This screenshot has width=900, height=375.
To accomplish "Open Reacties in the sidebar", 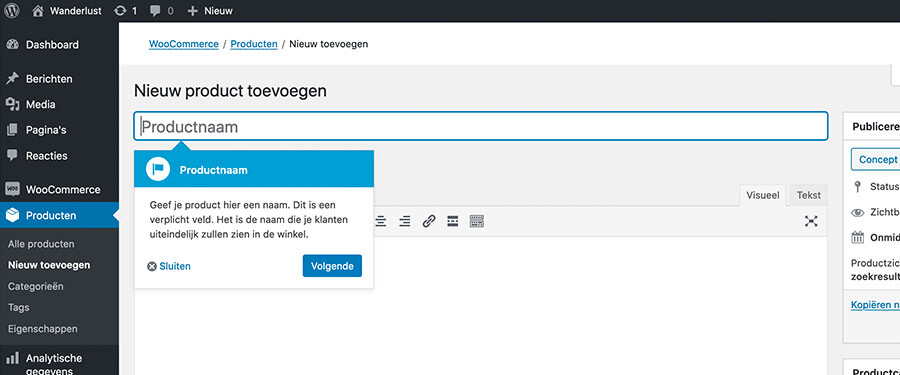I will [59, 156].
